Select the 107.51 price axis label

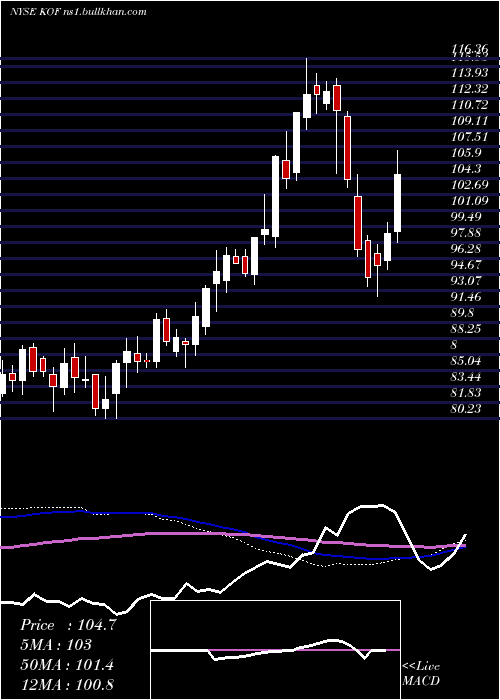(469, 137)
